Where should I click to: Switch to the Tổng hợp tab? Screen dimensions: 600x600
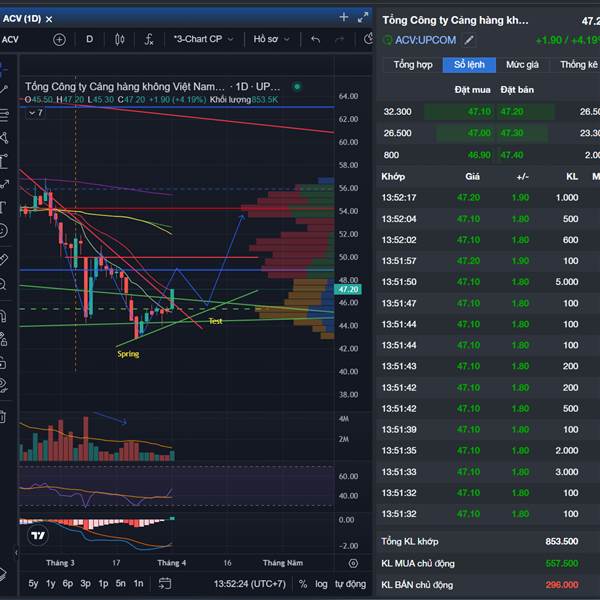[413, 65]
